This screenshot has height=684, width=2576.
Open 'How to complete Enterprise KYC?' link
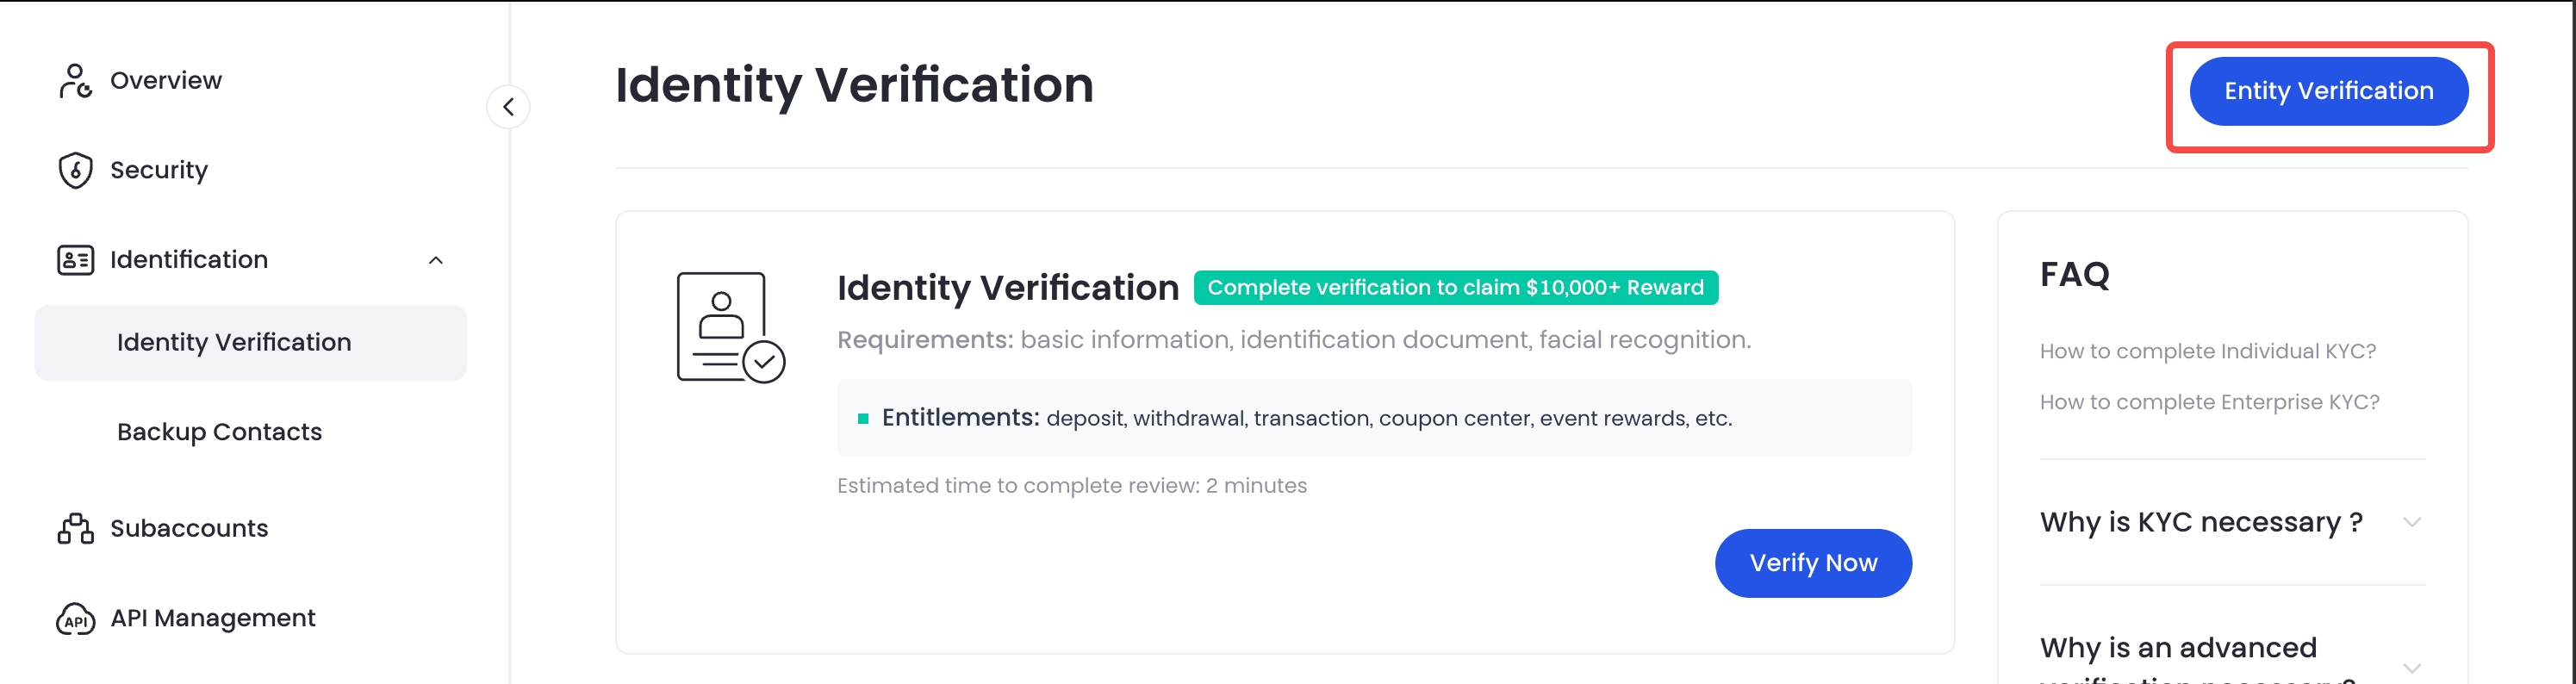pyautogui.click(x=2209, y=402)
